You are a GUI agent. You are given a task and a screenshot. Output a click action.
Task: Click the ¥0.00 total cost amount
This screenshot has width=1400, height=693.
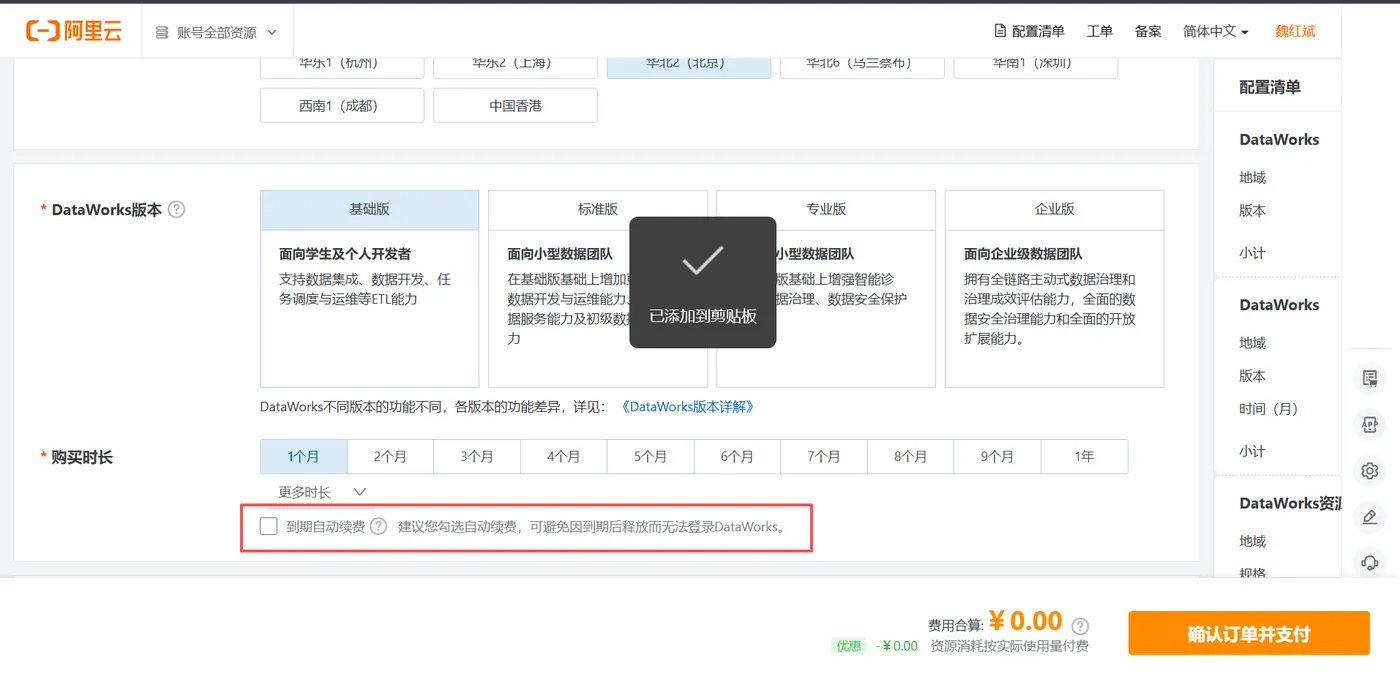click(x=1025, y=622)
